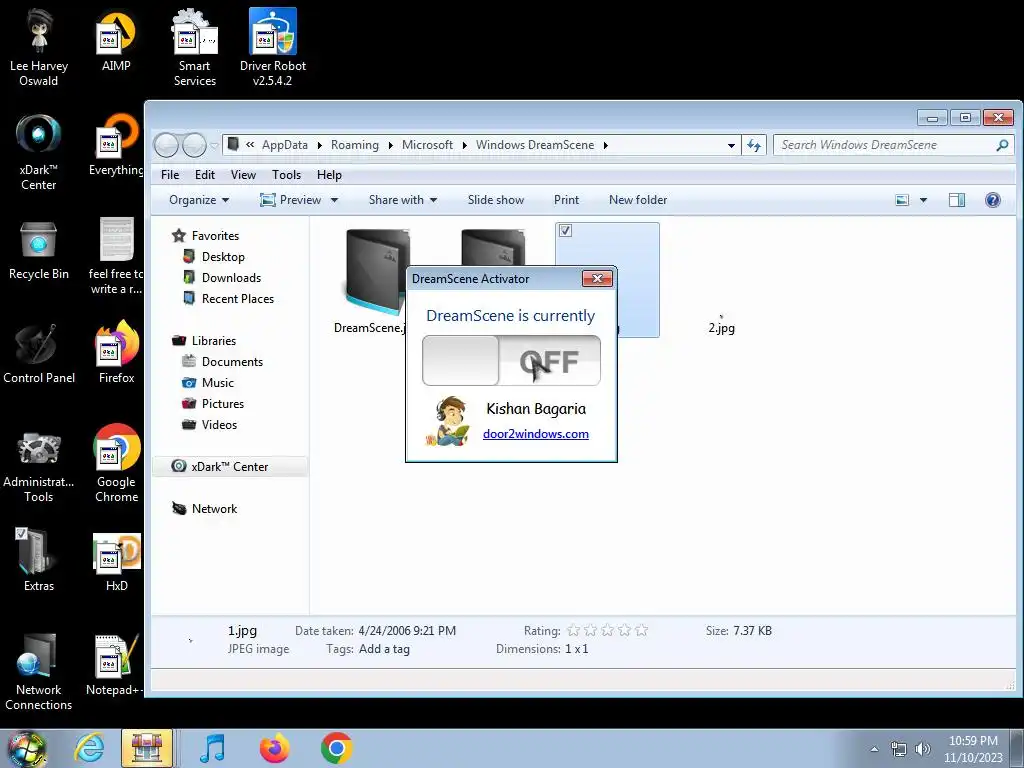Select the 2.jpg file
Screen dimensions: 1024x768
pos(721,328)
